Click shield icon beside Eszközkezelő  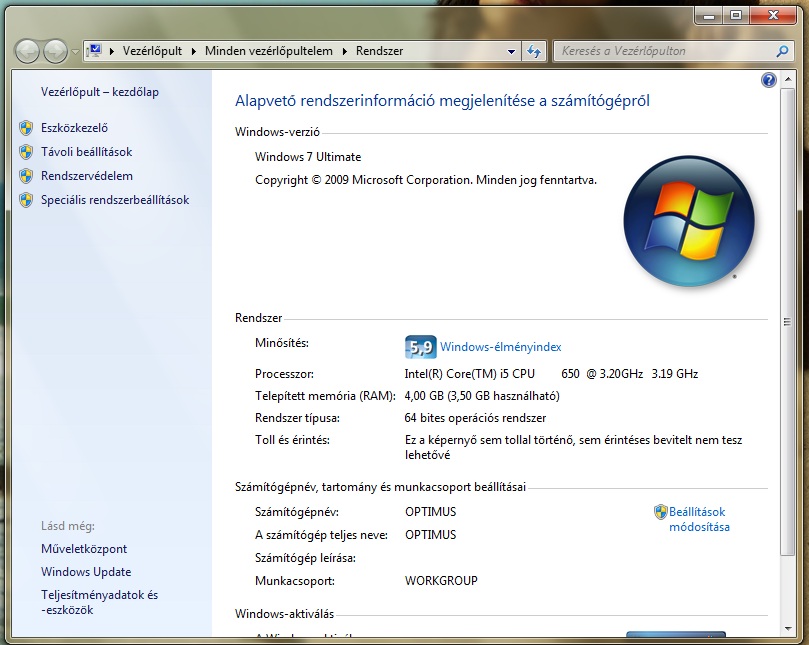coord(26,128)
